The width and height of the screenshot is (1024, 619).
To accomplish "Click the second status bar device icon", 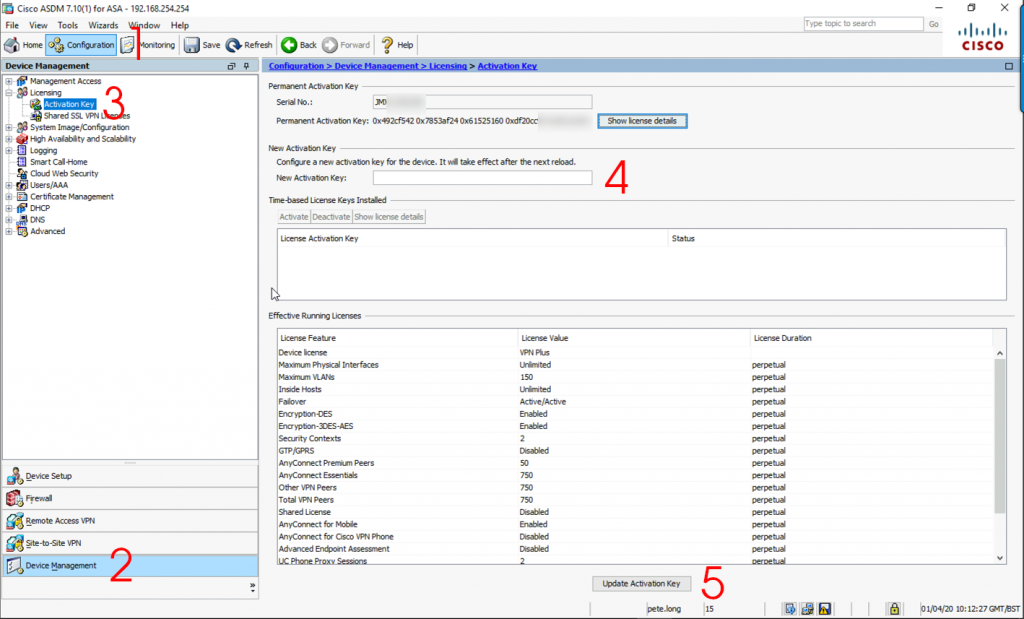I will coord(808,609).
